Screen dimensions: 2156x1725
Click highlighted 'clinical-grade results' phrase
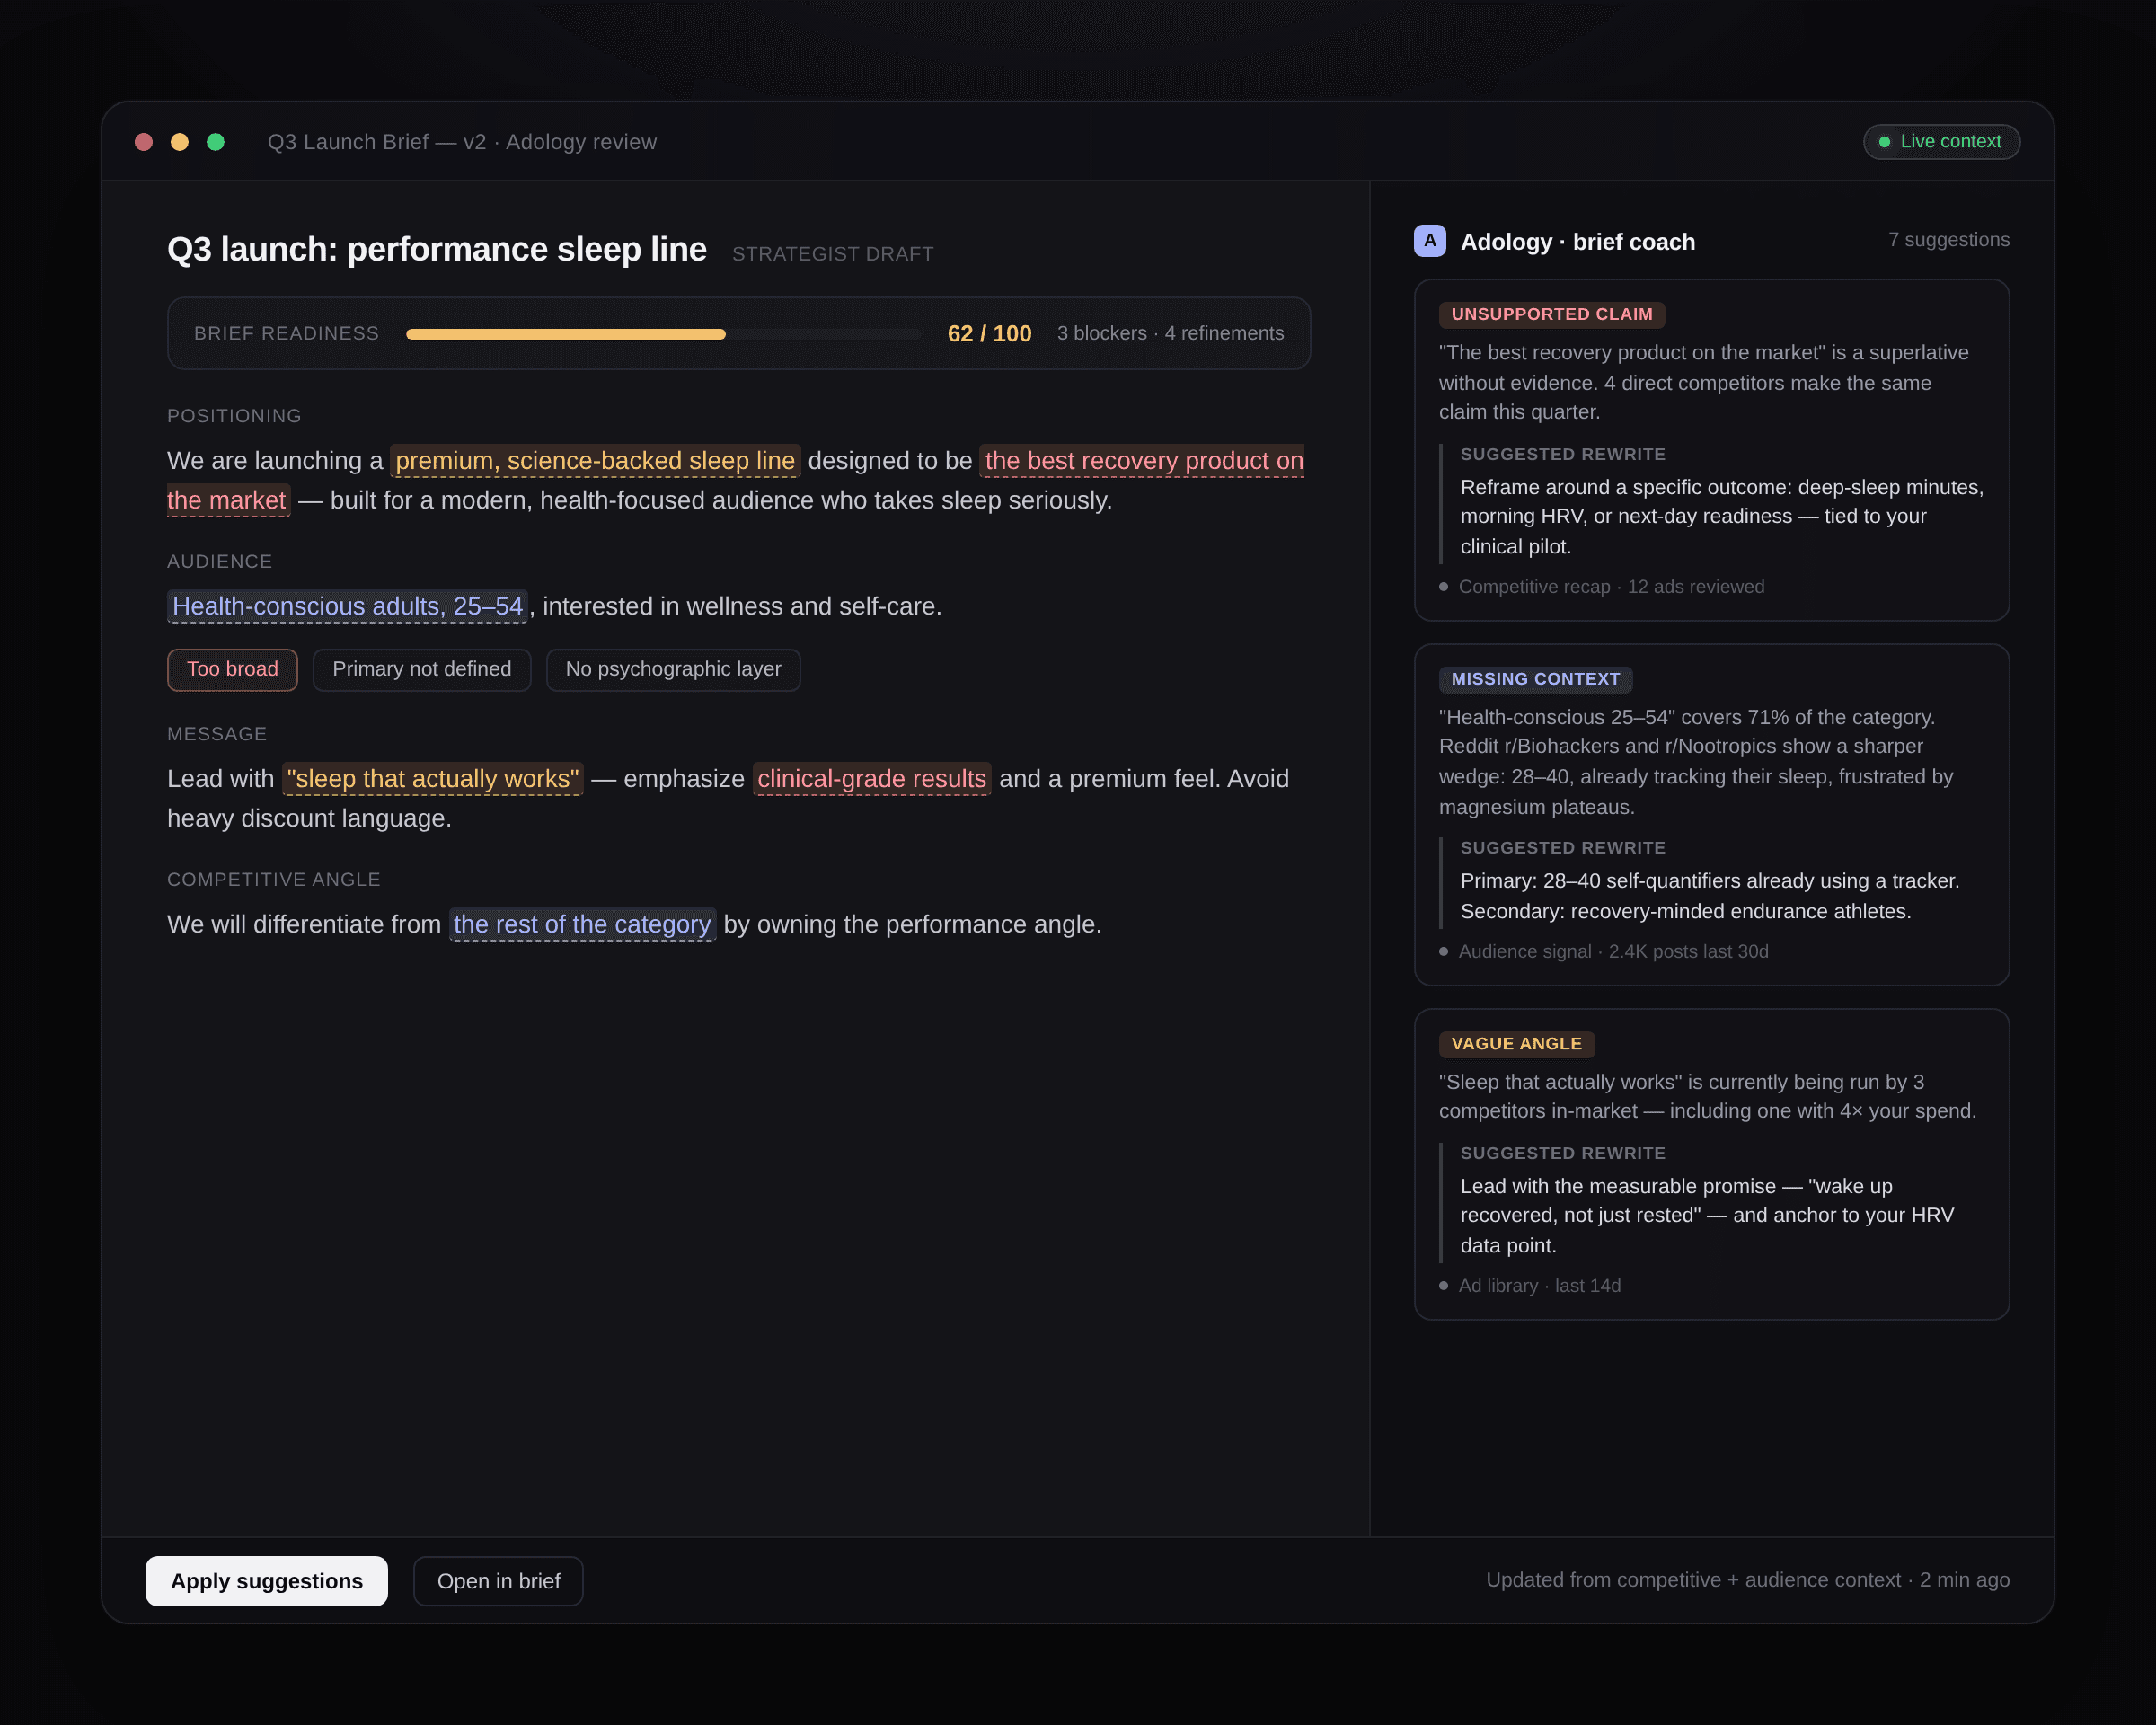click(871, 779)
